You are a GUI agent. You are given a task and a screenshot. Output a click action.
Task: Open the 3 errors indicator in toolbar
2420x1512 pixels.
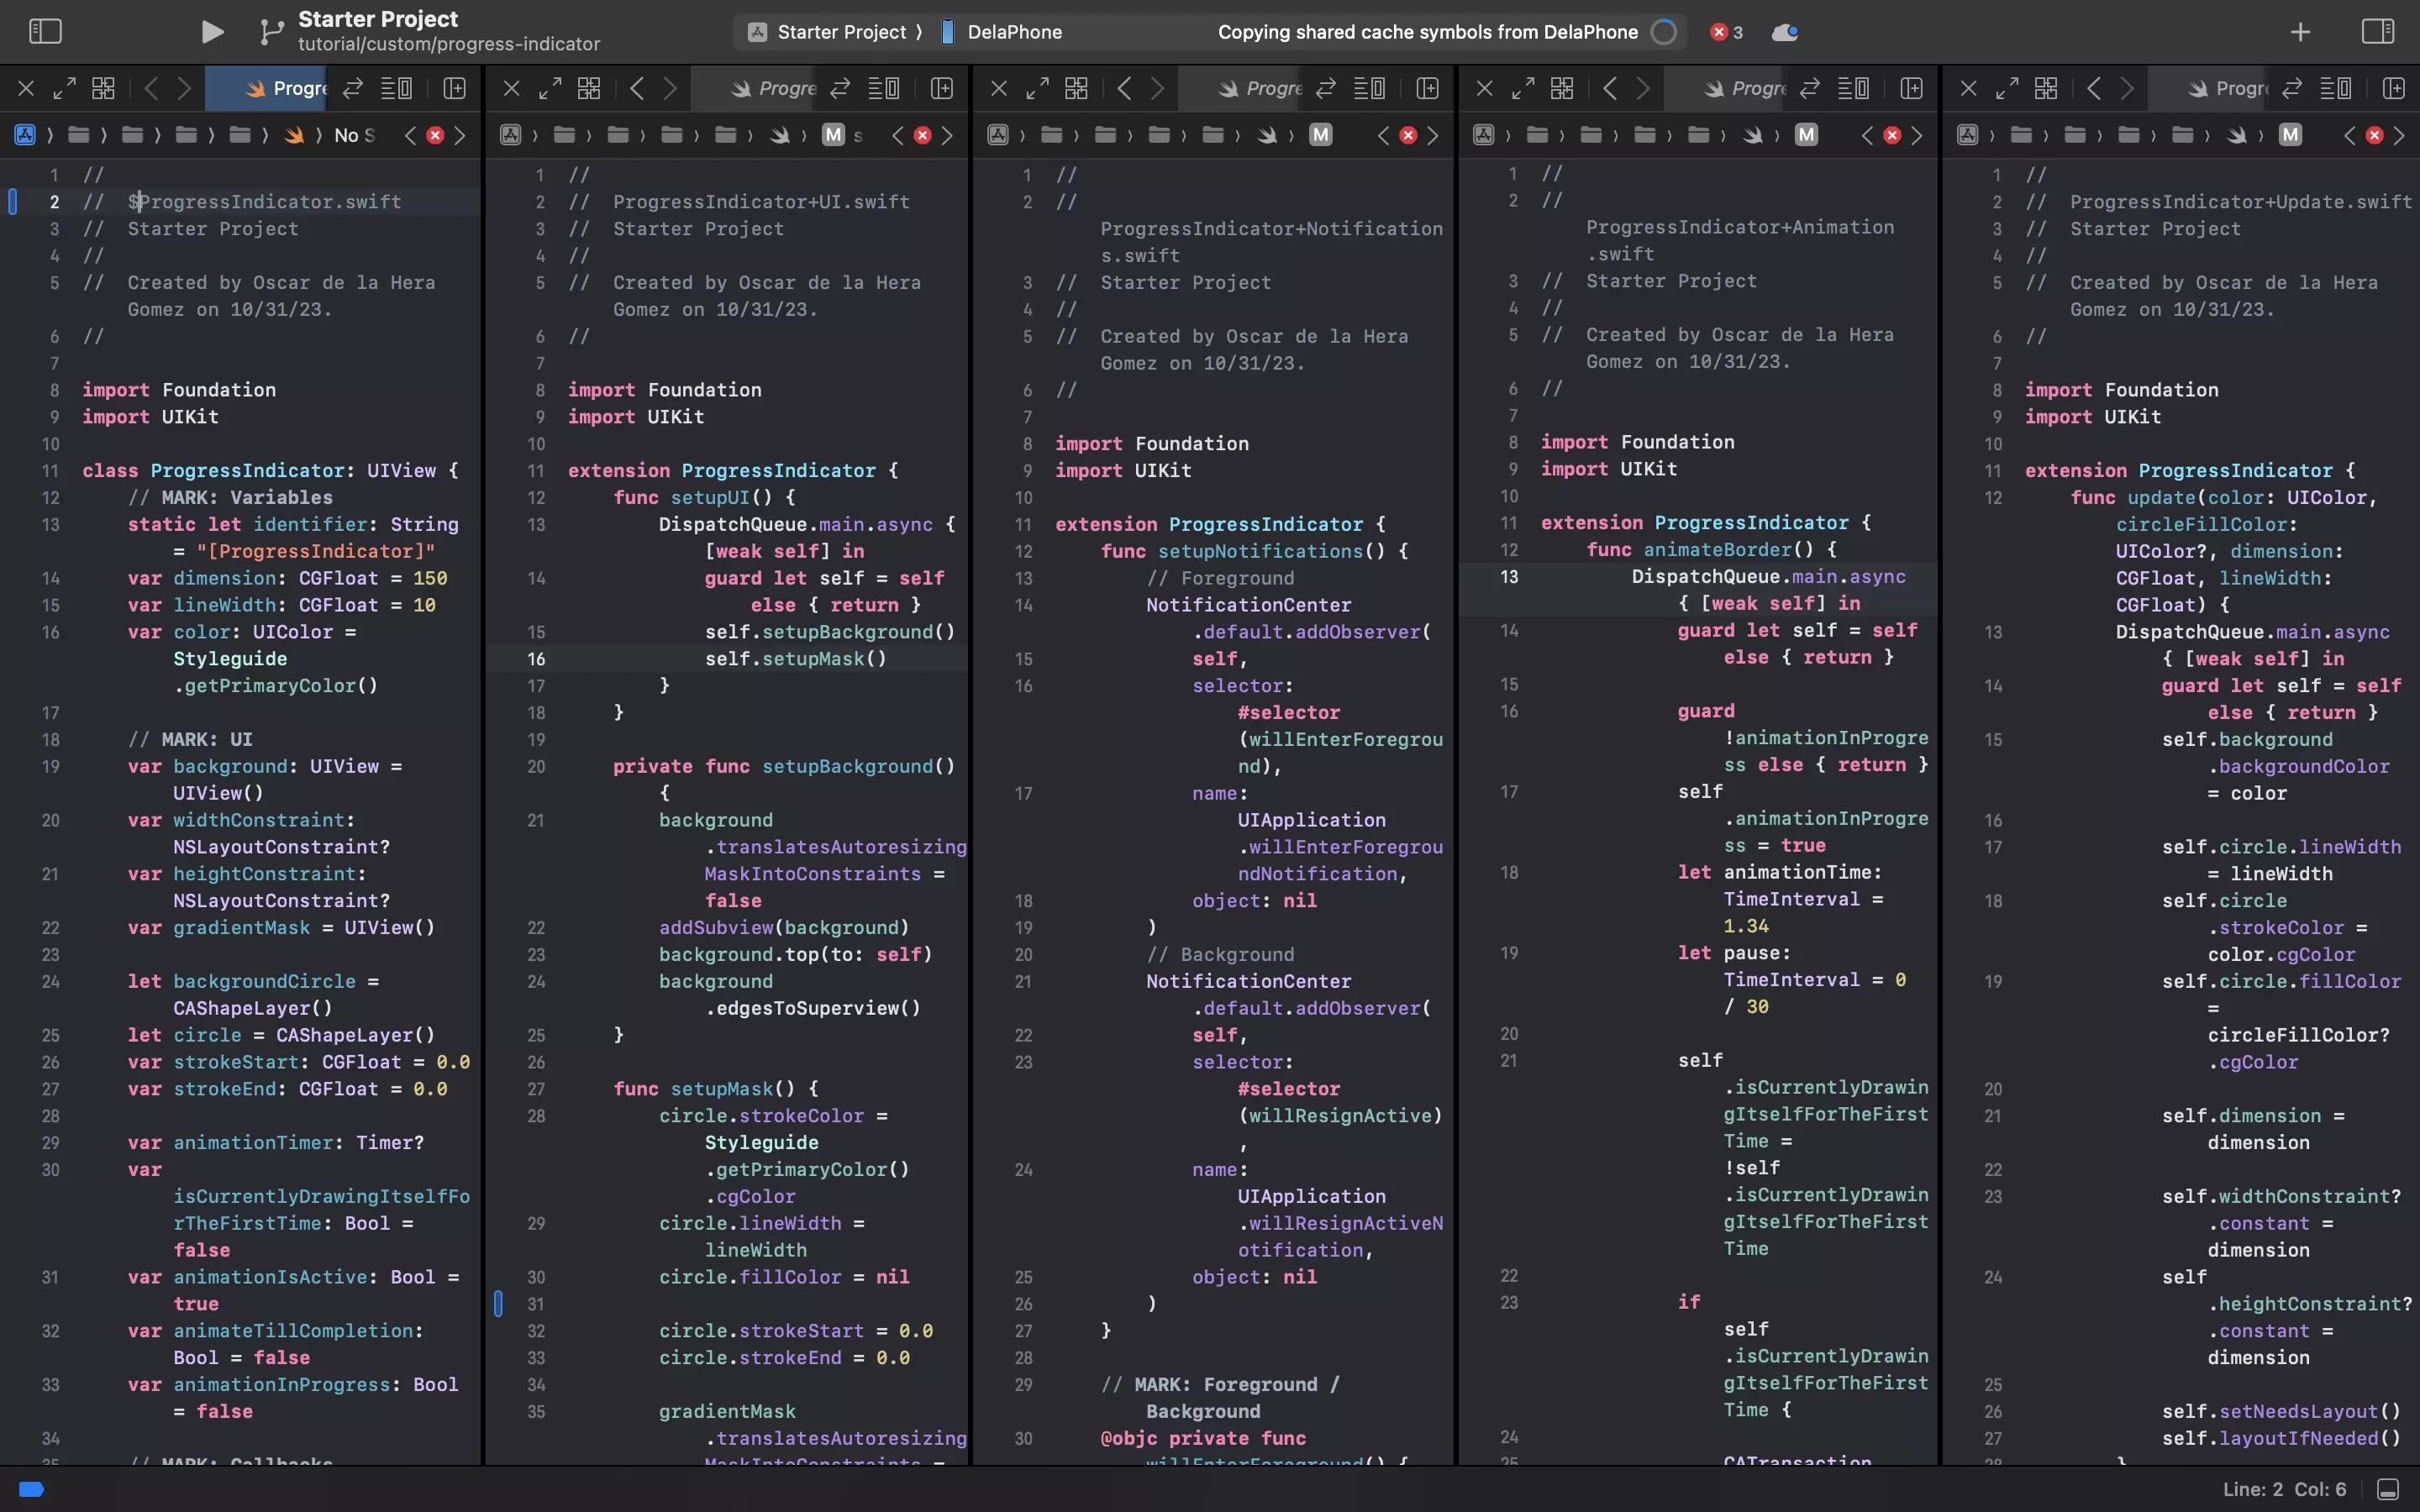(x=1727, y=32)
